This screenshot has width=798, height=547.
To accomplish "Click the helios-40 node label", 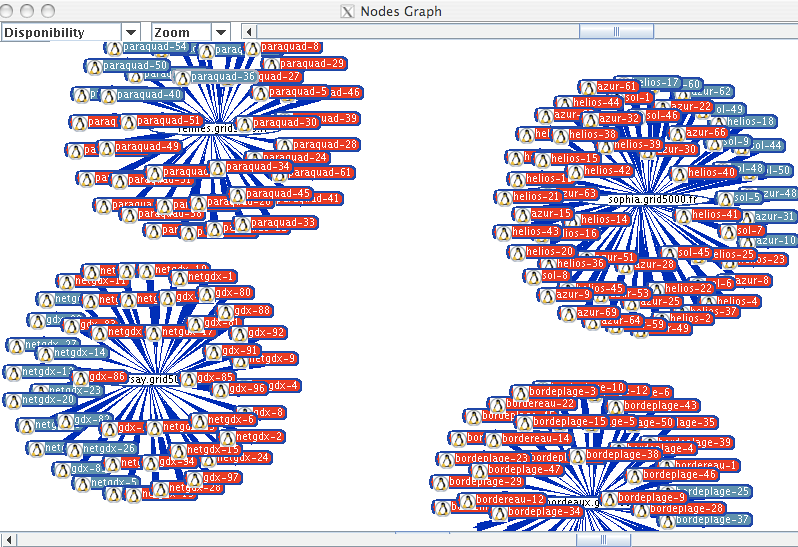I will pyautogui.click(x=714, y=173).
